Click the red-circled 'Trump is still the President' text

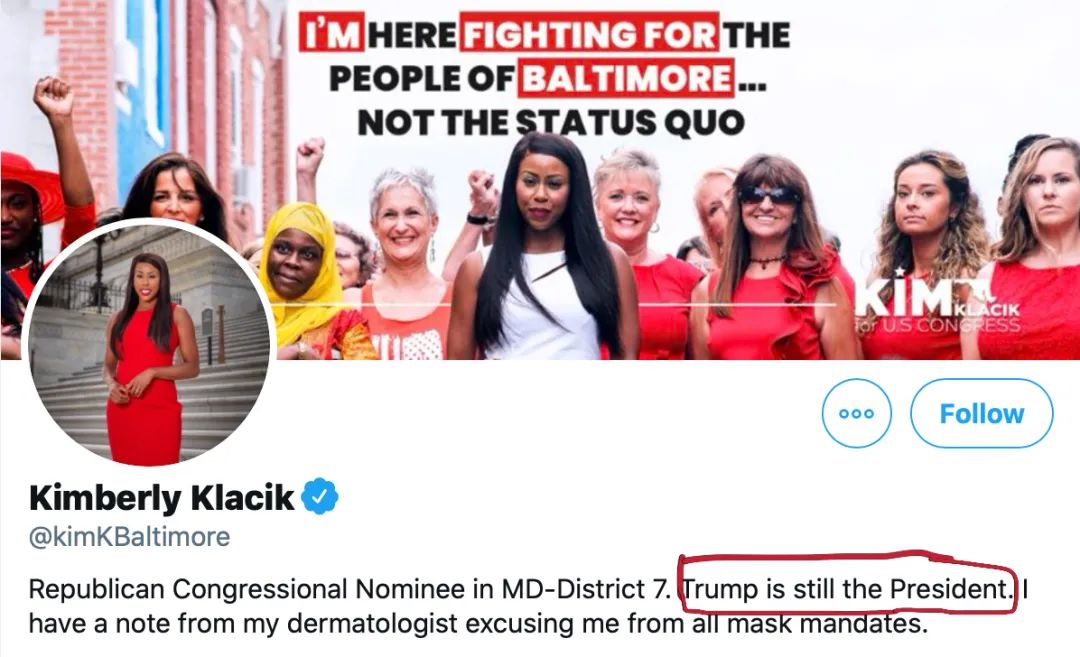[x=847, y=590]
